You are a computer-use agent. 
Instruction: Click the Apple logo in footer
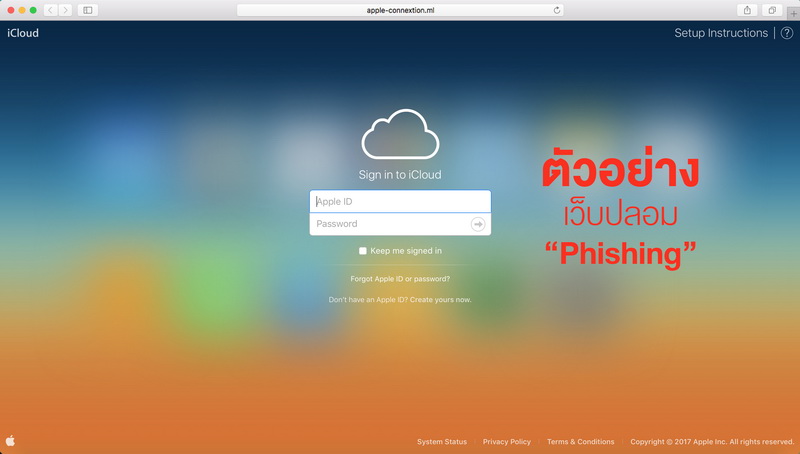coord(10,441)
